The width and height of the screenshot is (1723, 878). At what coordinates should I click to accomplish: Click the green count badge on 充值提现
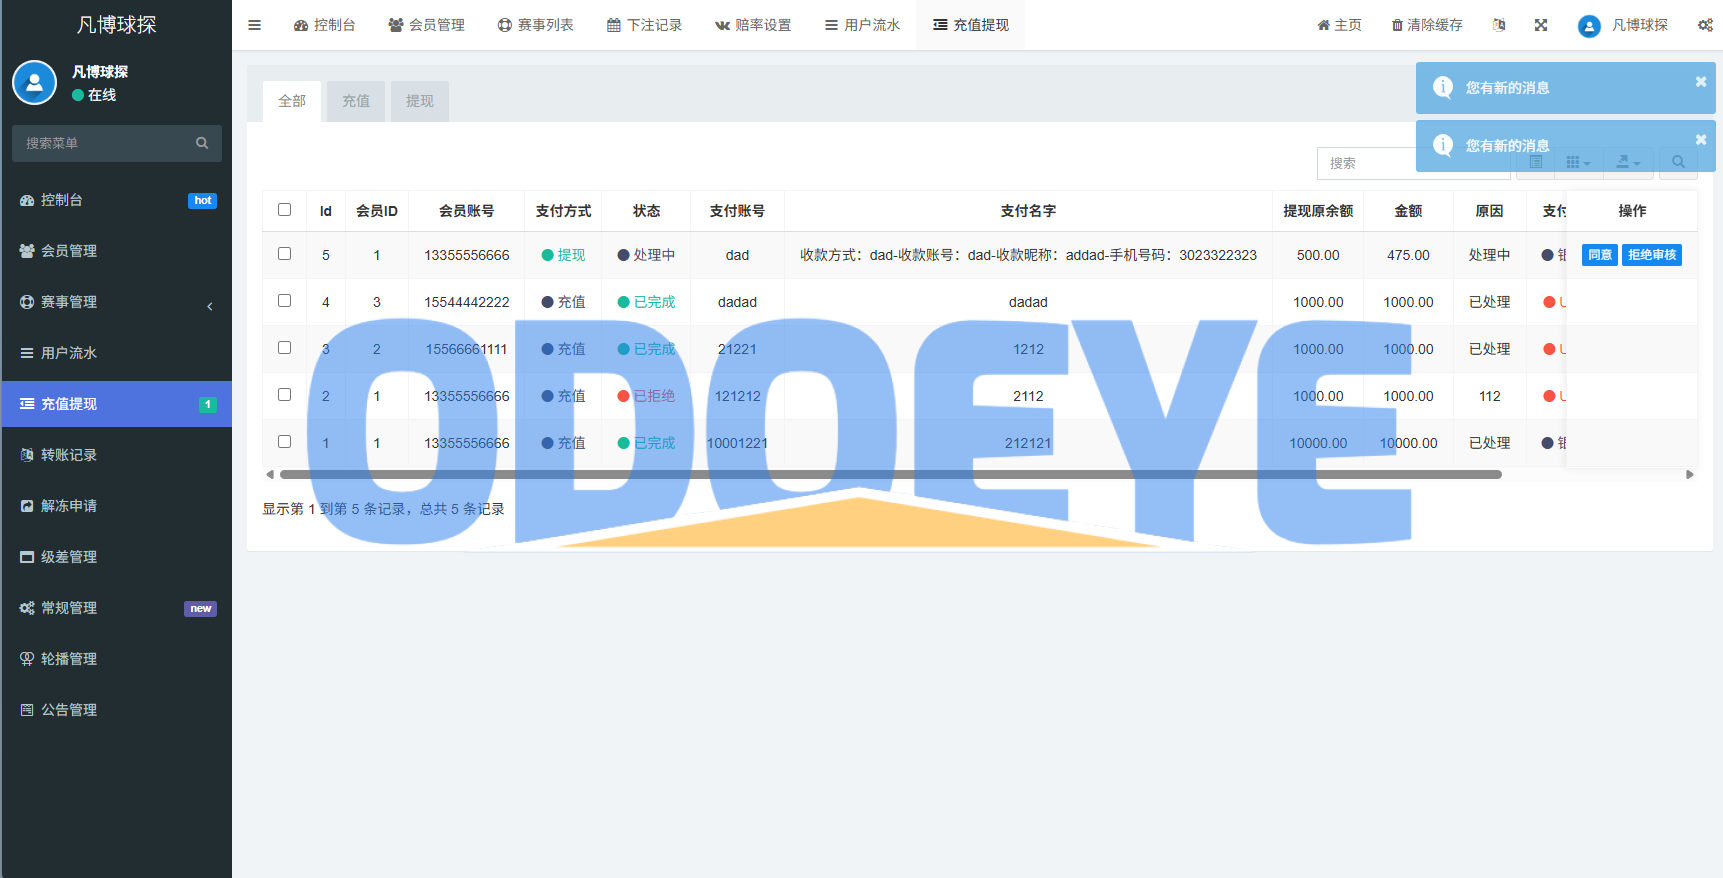[x=208, y=405]
